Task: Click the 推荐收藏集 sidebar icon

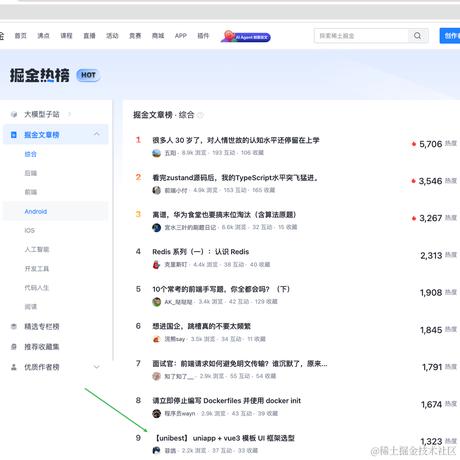Action: point(14,347)
